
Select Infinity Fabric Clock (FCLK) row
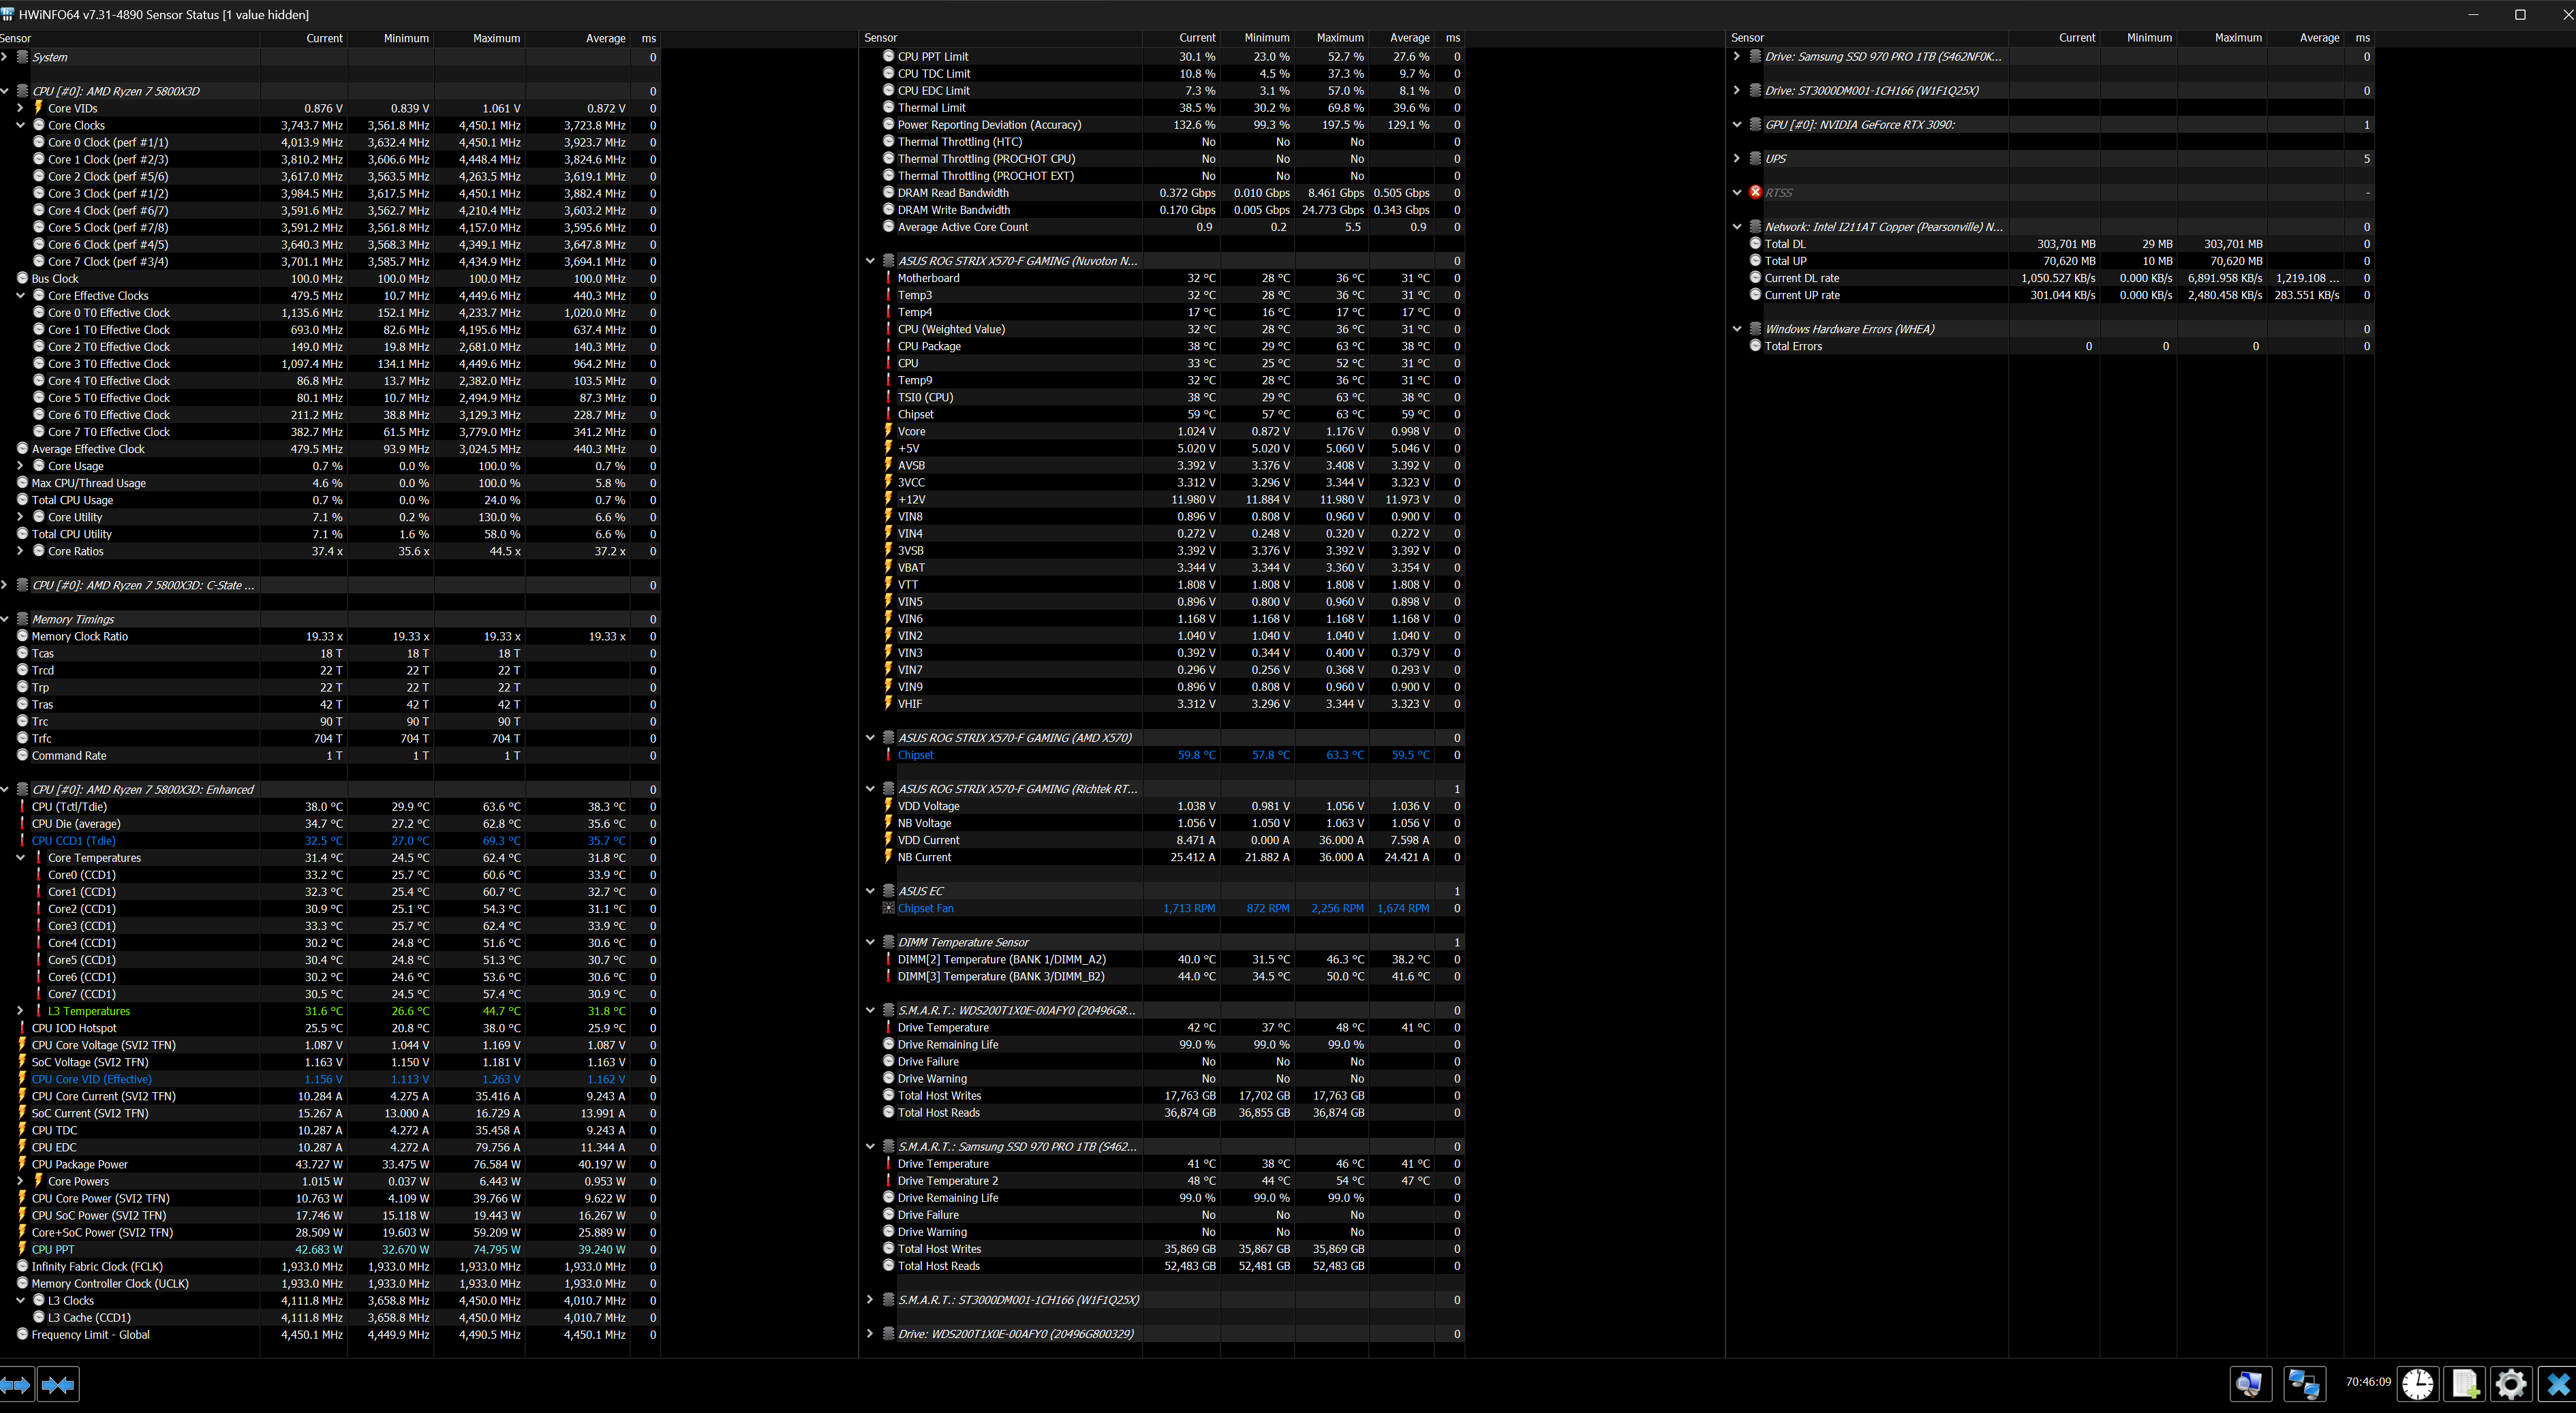329,1266
